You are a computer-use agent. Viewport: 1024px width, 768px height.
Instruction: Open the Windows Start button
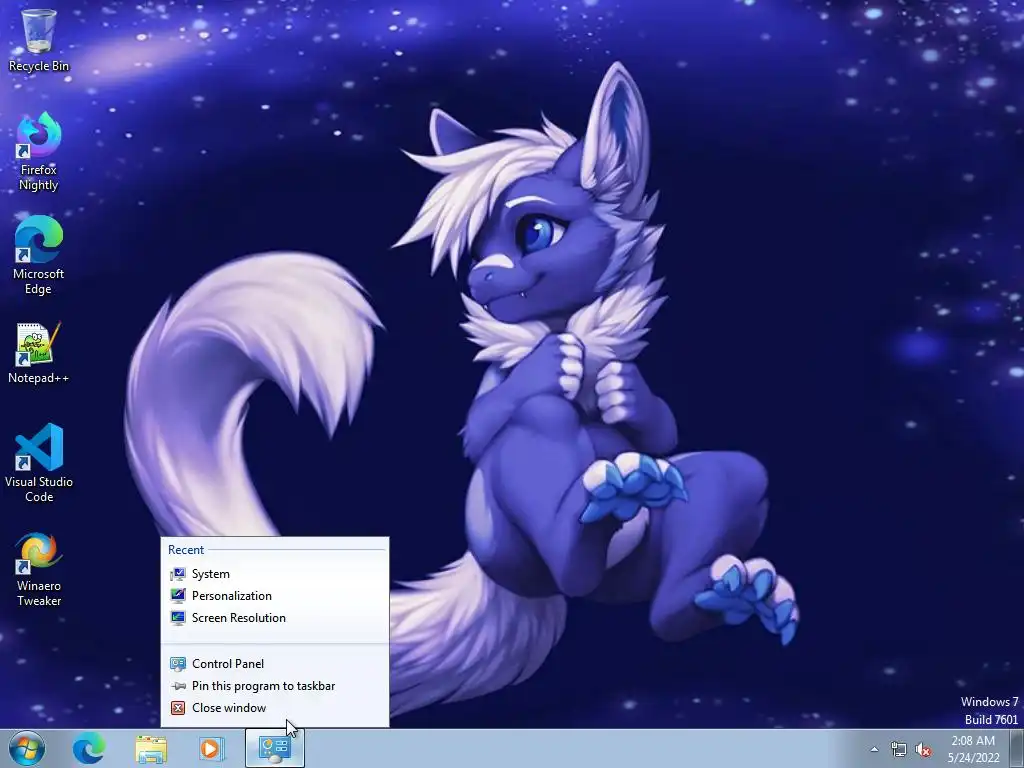click(x=27, y=748)
